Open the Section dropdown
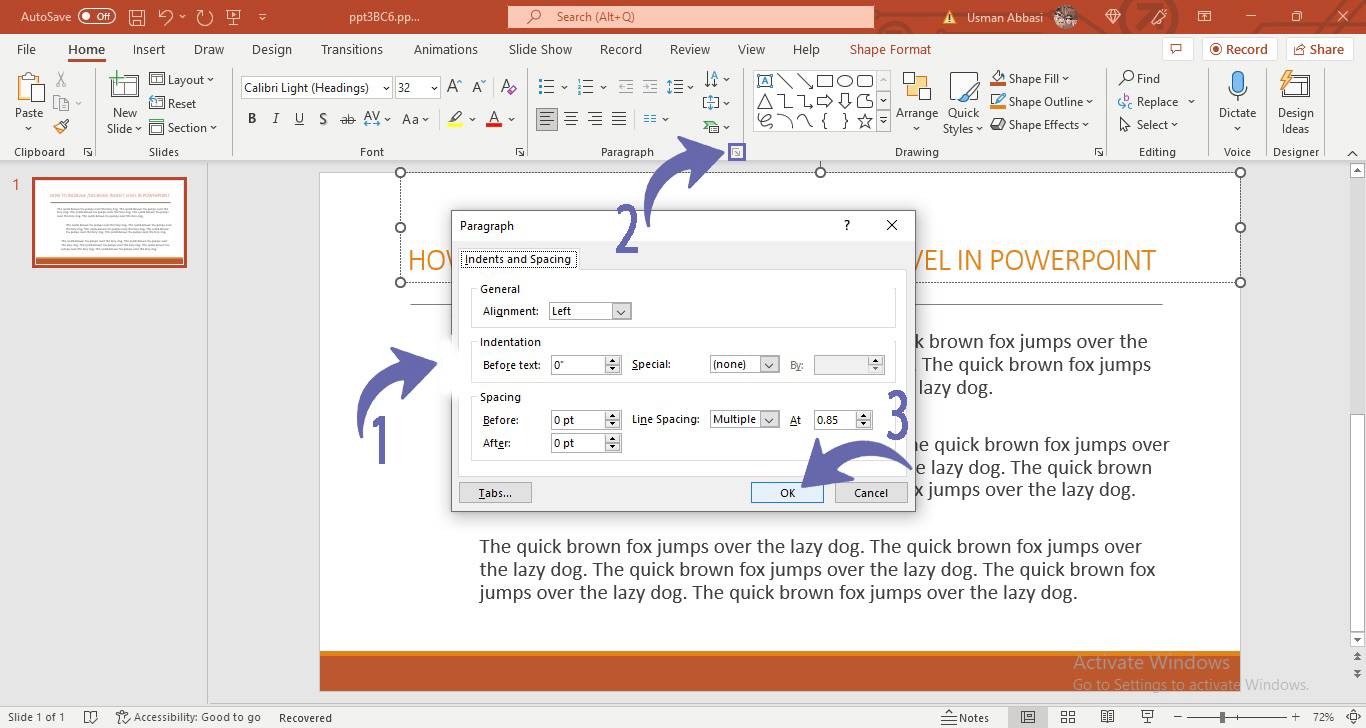 (184, 127)
